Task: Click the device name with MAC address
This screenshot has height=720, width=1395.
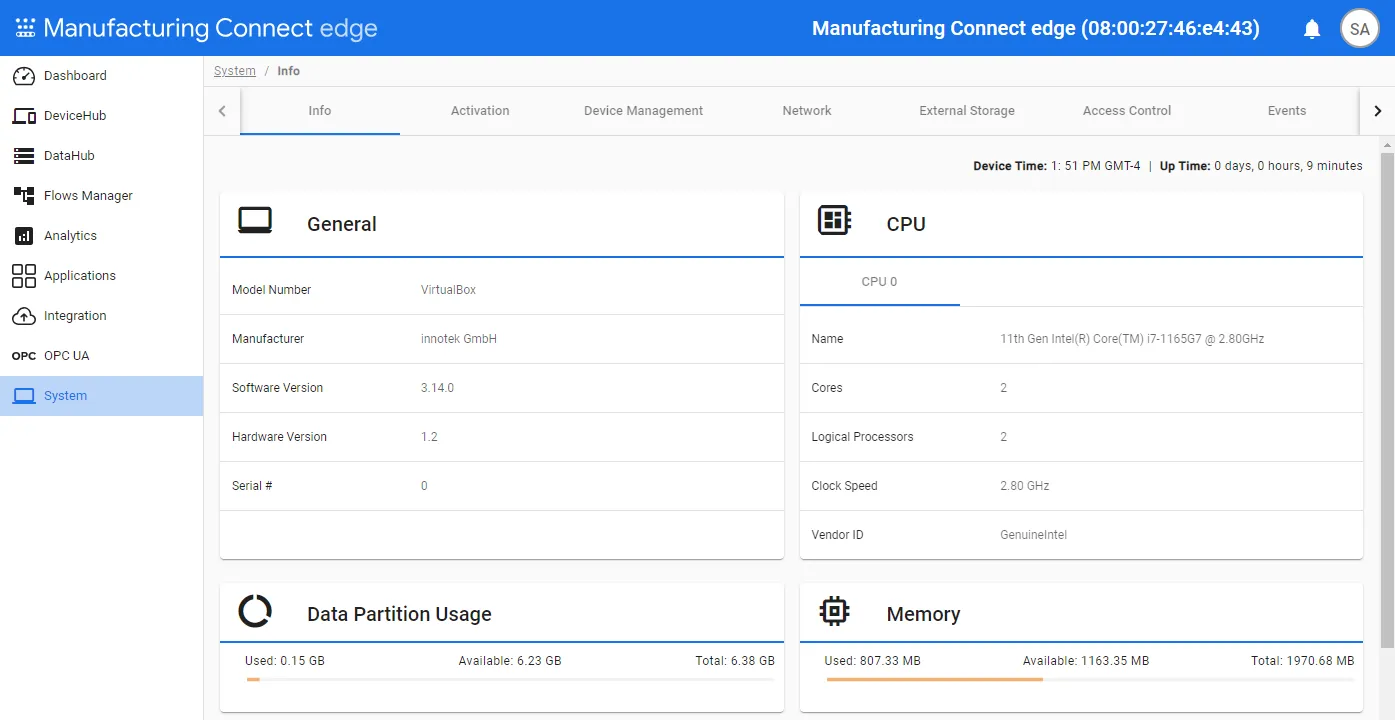Action: click(1036, 29)
